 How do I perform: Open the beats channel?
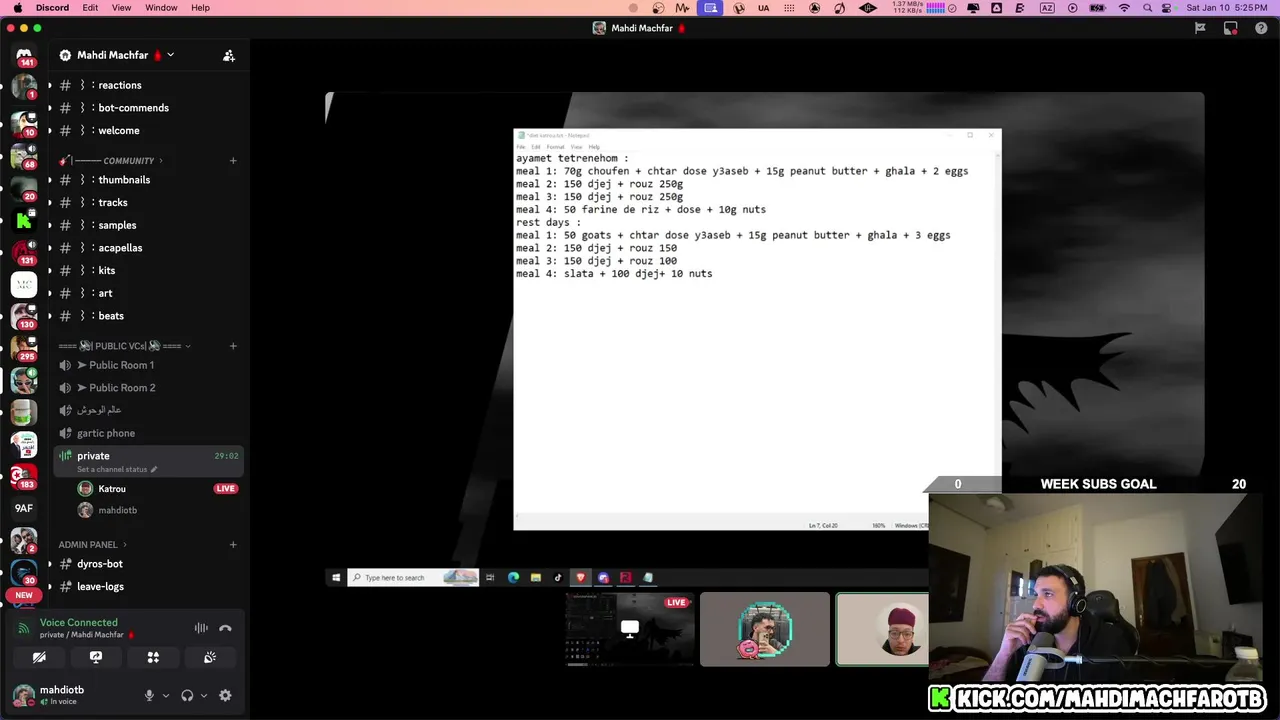pyautogui.click(x=148, y=316)
